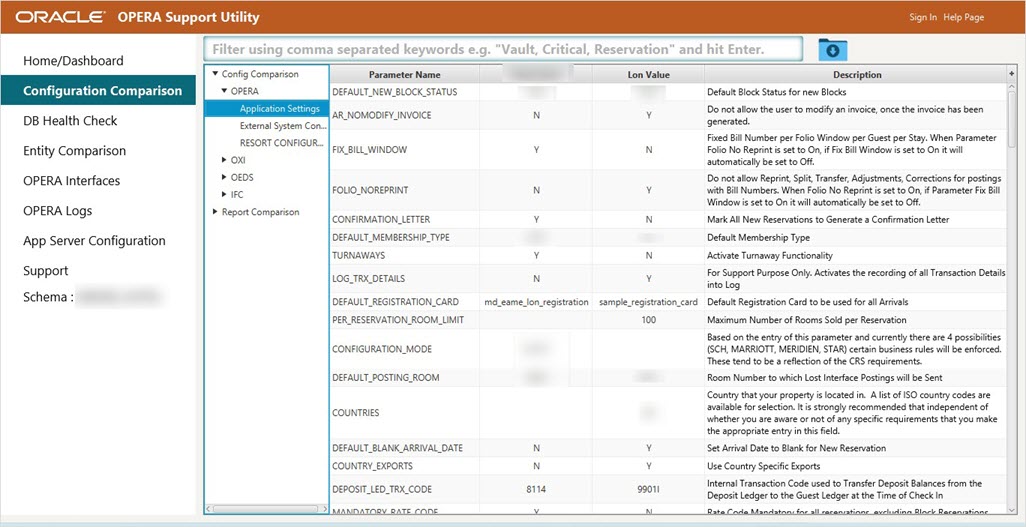
Task: Select the COUNTRIES parameter cell
Action: [404, 412]
